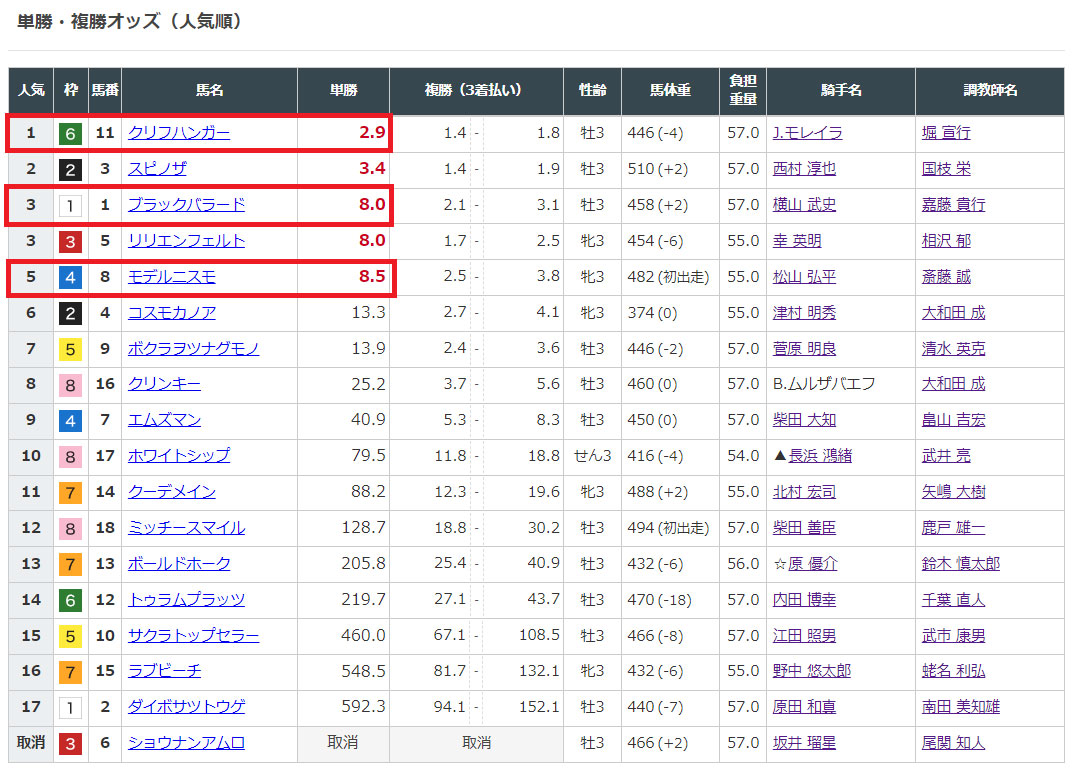Open trainer link 国枝 栄
The height and width of the screenshot is (772, 1075).
tap(946, 169)
